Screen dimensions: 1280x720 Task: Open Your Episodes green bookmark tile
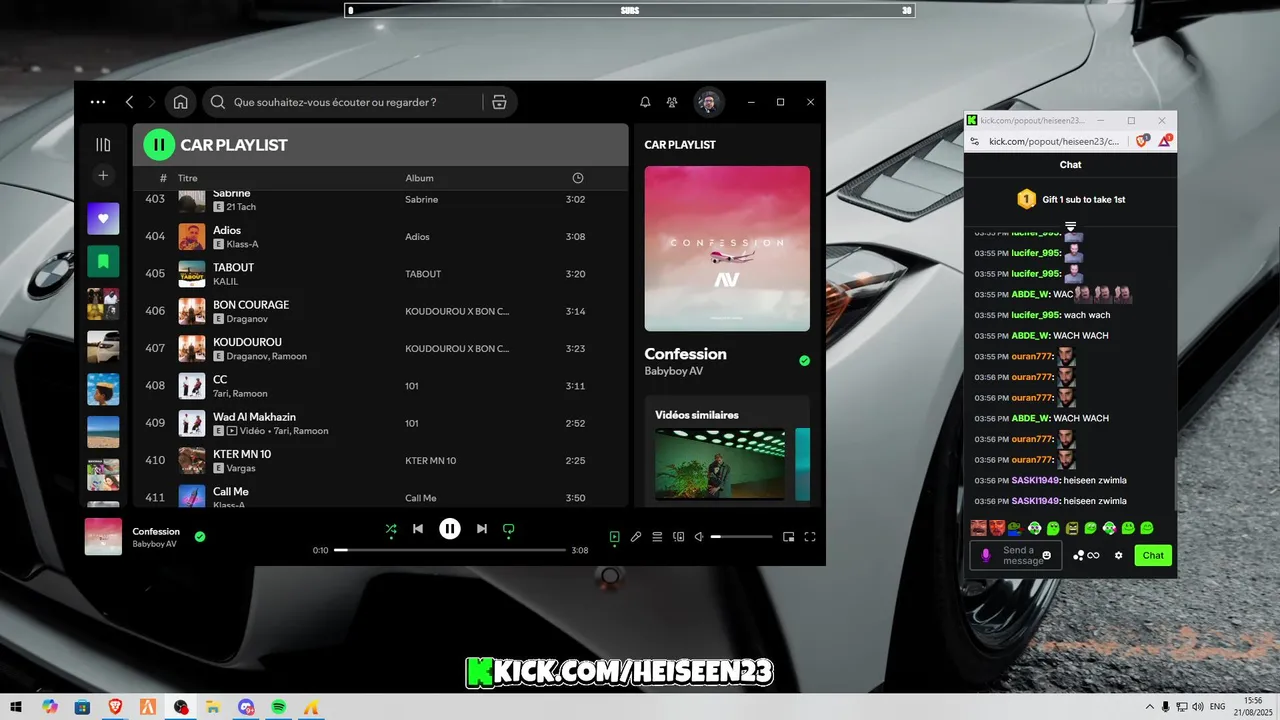[103, 261]
